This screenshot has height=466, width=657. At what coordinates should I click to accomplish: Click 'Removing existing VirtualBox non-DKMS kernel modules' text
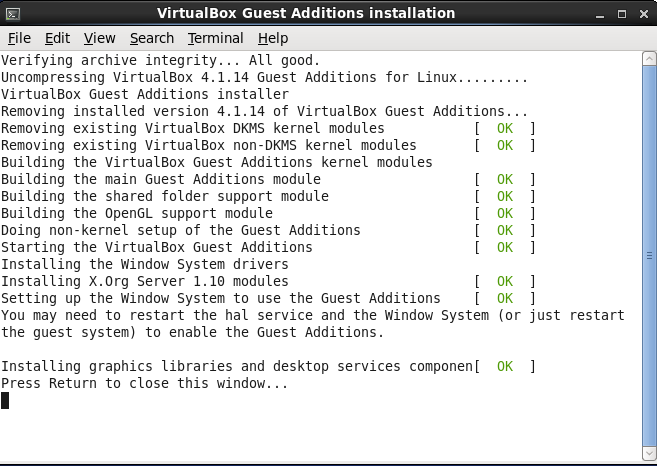(x=209, y=145)
